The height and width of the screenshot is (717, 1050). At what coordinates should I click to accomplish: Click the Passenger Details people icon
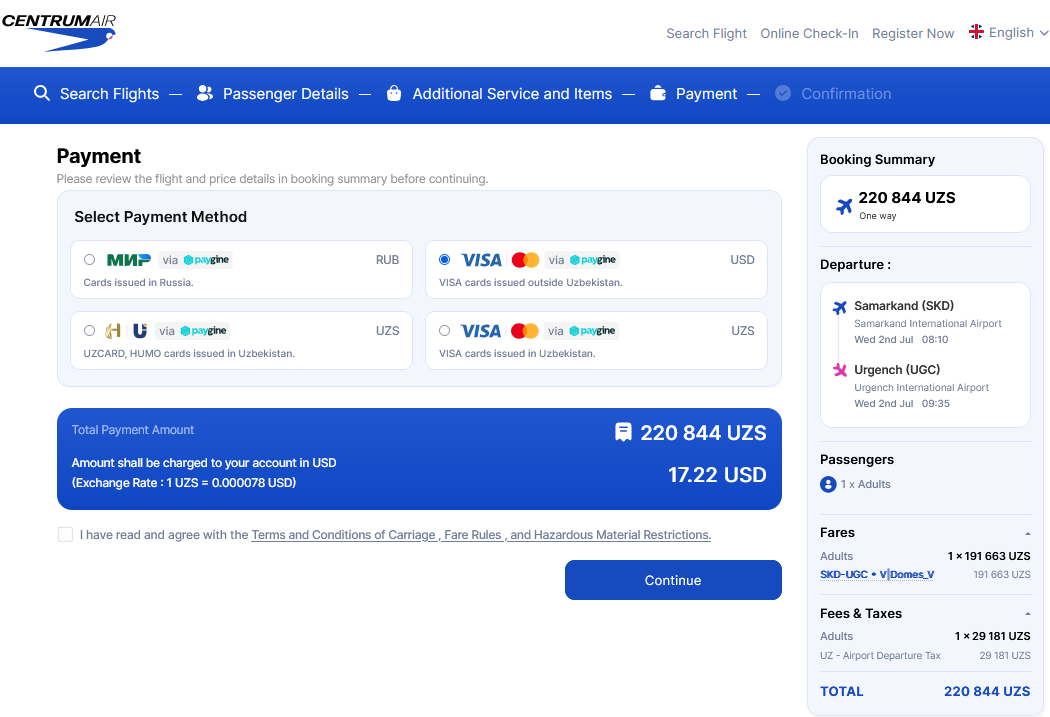(205, 93)
